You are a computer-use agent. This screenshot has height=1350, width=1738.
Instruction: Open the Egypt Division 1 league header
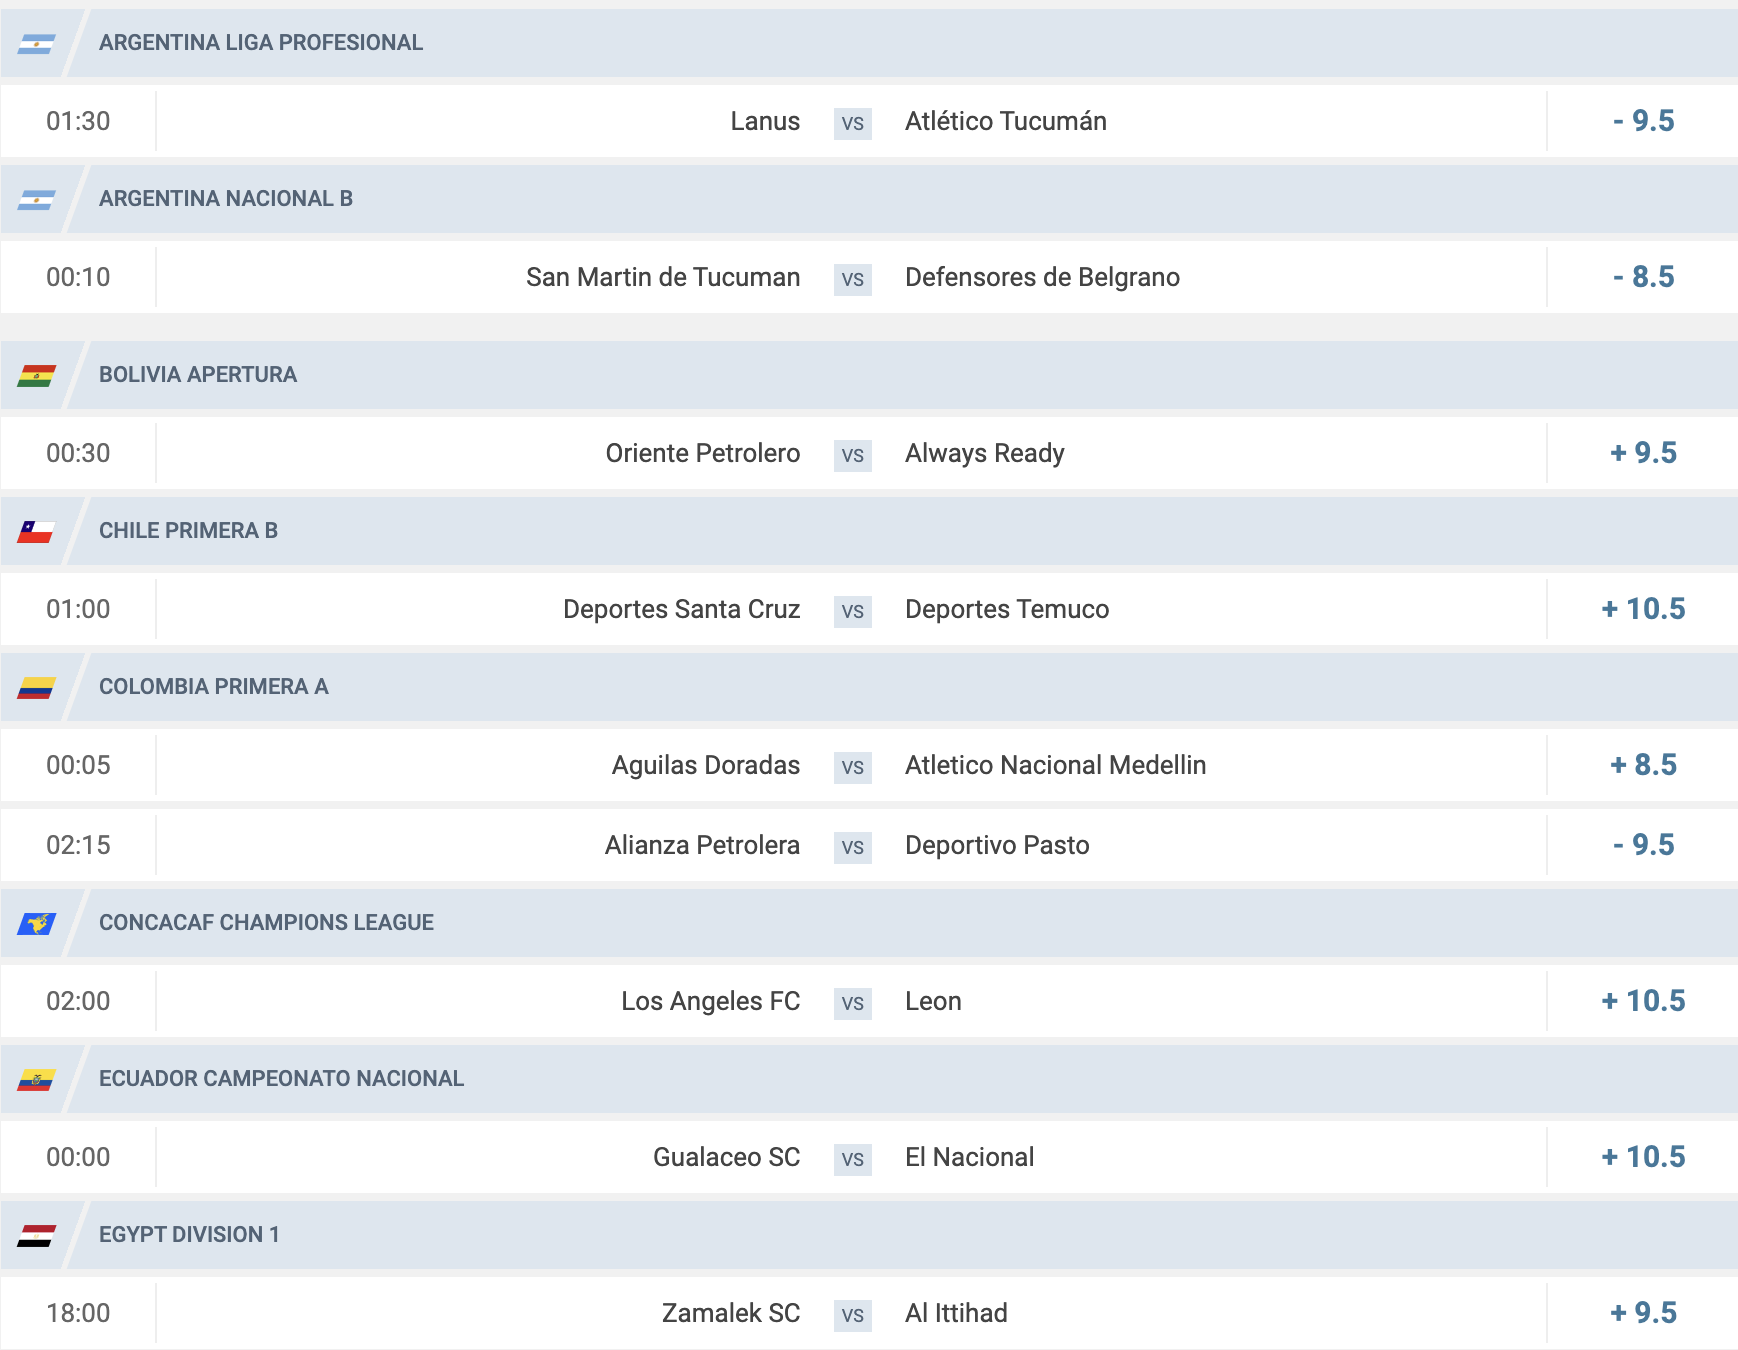869,1235
